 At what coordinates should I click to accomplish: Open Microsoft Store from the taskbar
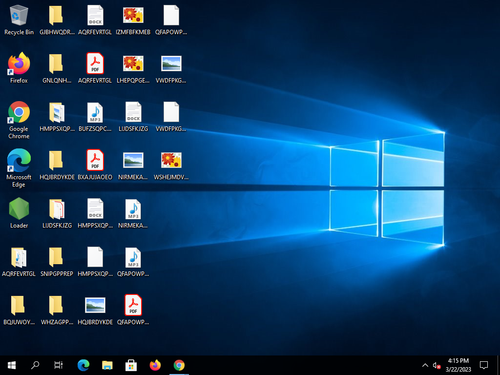coord(131,365)
